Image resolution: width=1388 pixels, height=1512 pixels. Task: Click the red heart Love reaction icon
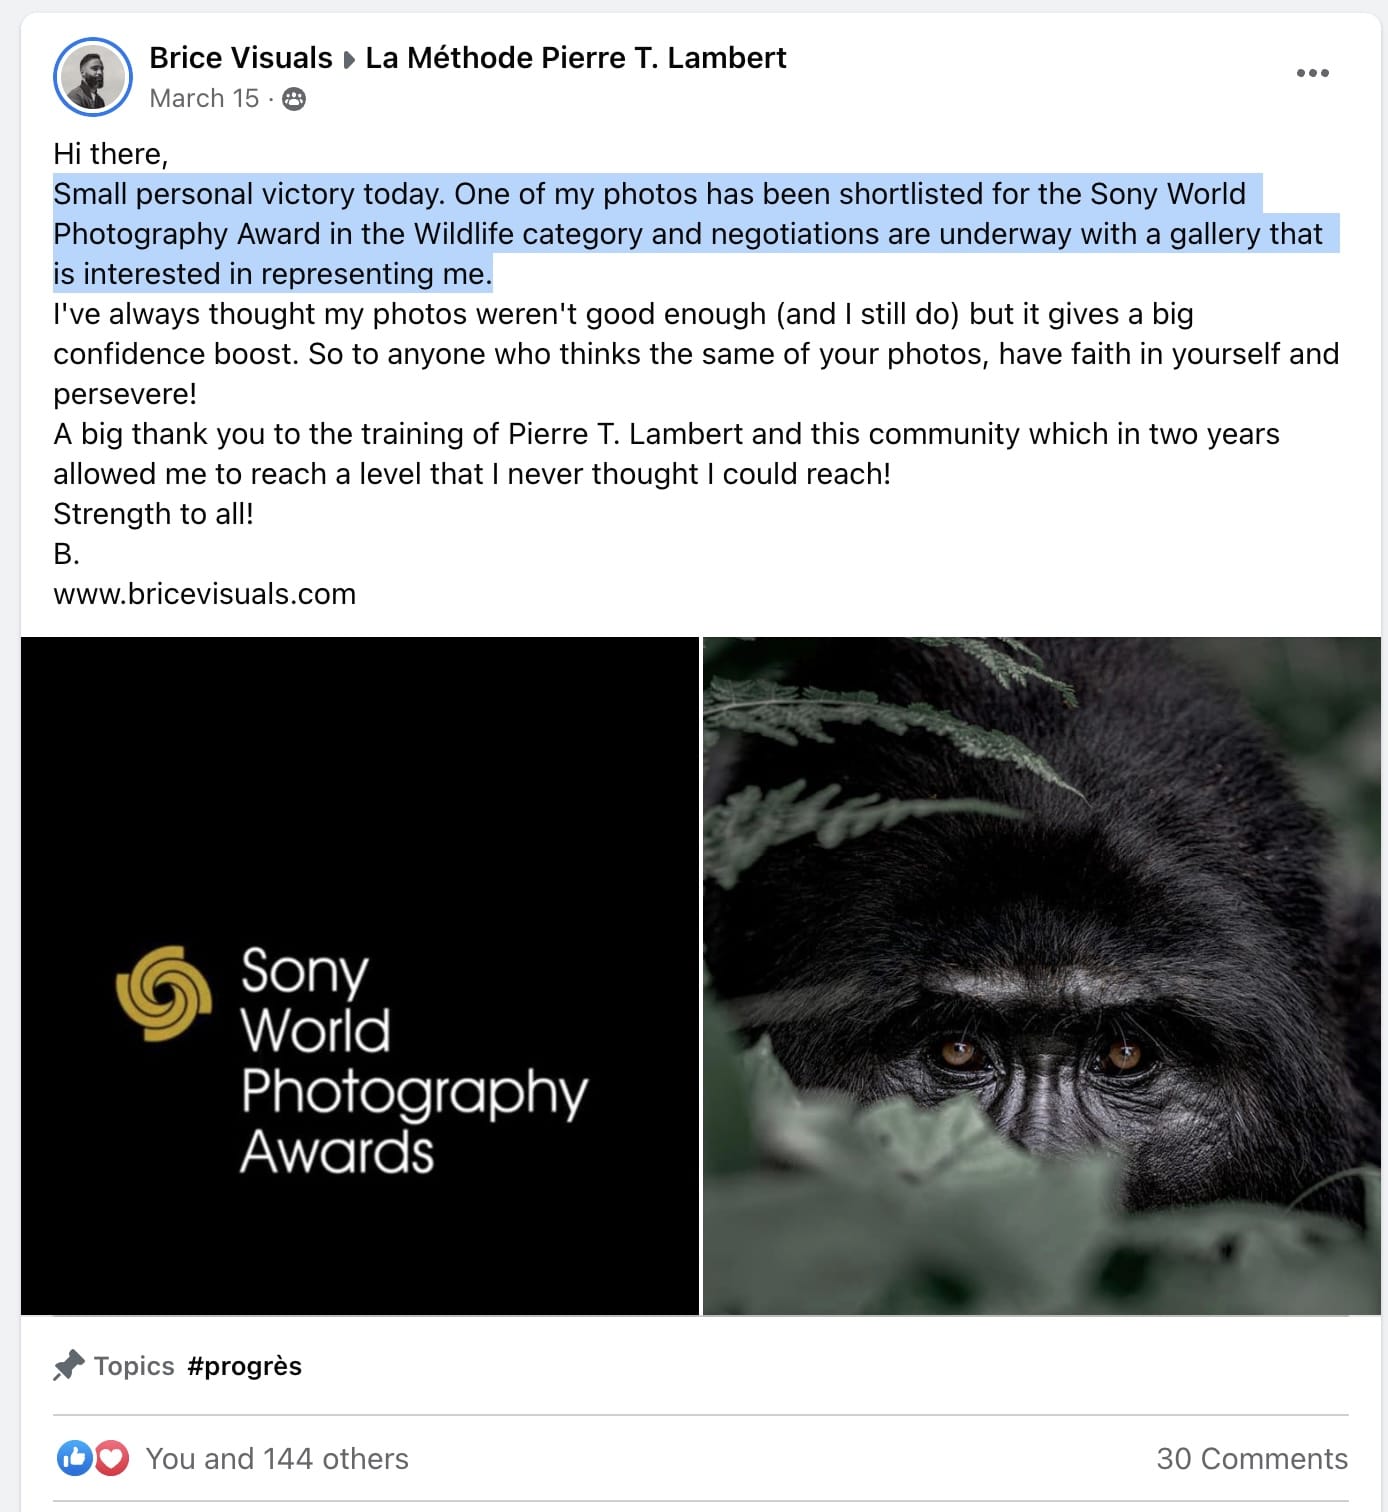pos(112,1458)
